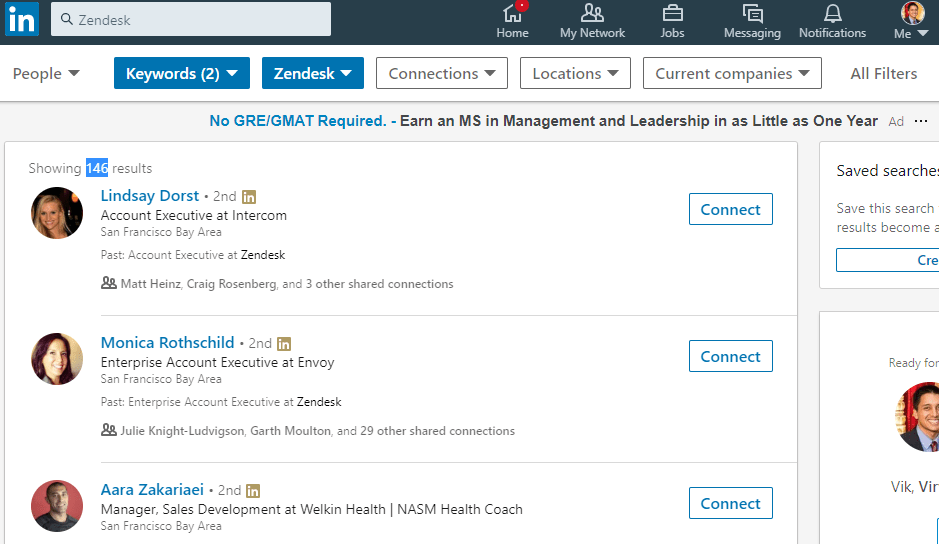Expand the Current companies filter
This screenshot has height=544, width=939.
tap(732, 73)
